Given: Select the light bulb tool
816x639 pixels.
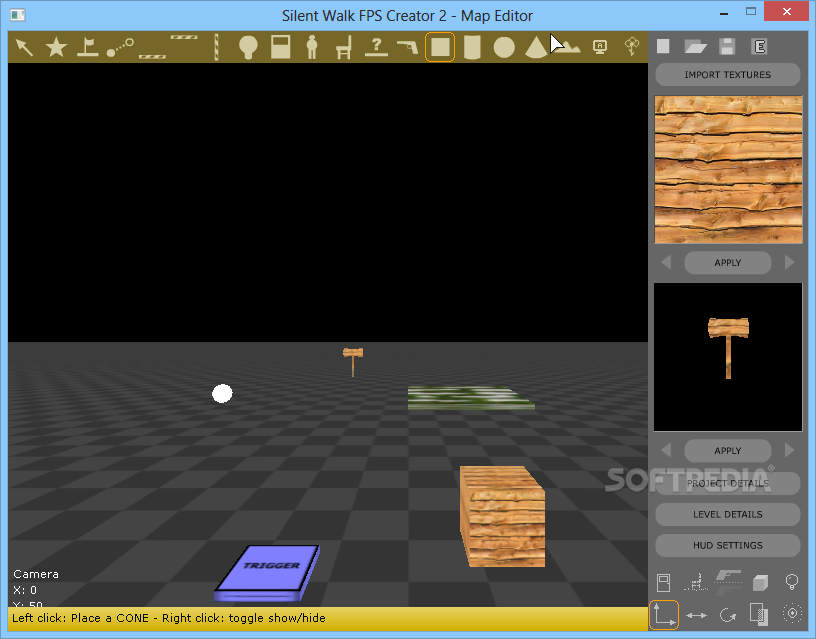Looking at the screenshot, I should coord(248,47).
